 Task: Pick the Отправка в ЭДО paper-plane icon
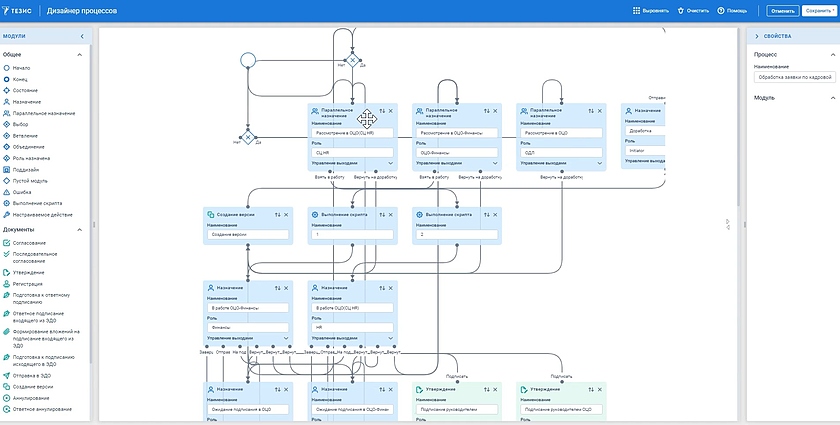click(7, 375)
